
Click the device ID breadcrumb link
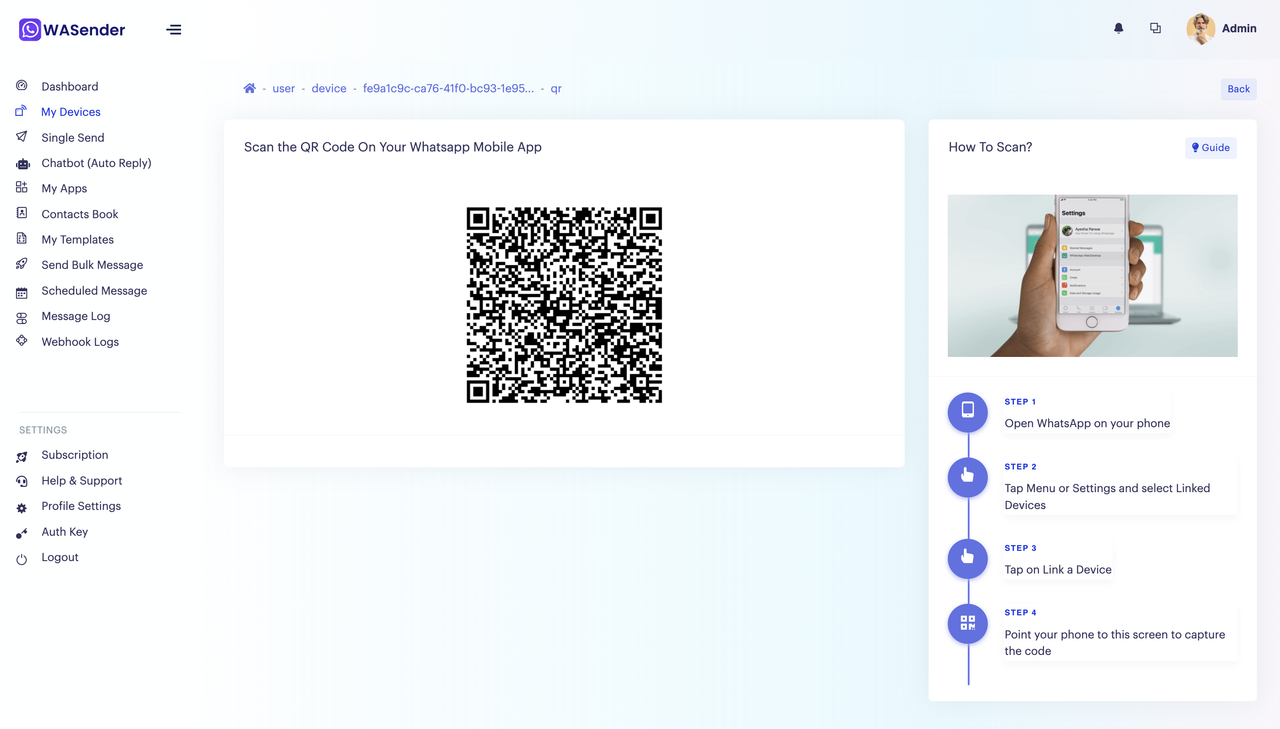448,88
